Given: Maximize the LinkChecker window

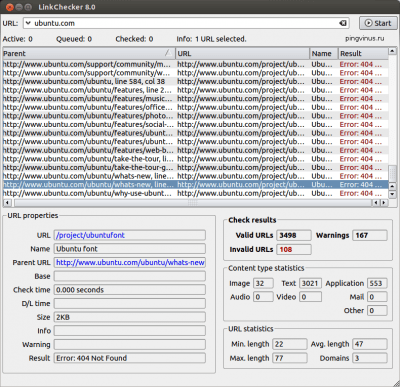Looking at the screenshot, I should pos(28,7).
